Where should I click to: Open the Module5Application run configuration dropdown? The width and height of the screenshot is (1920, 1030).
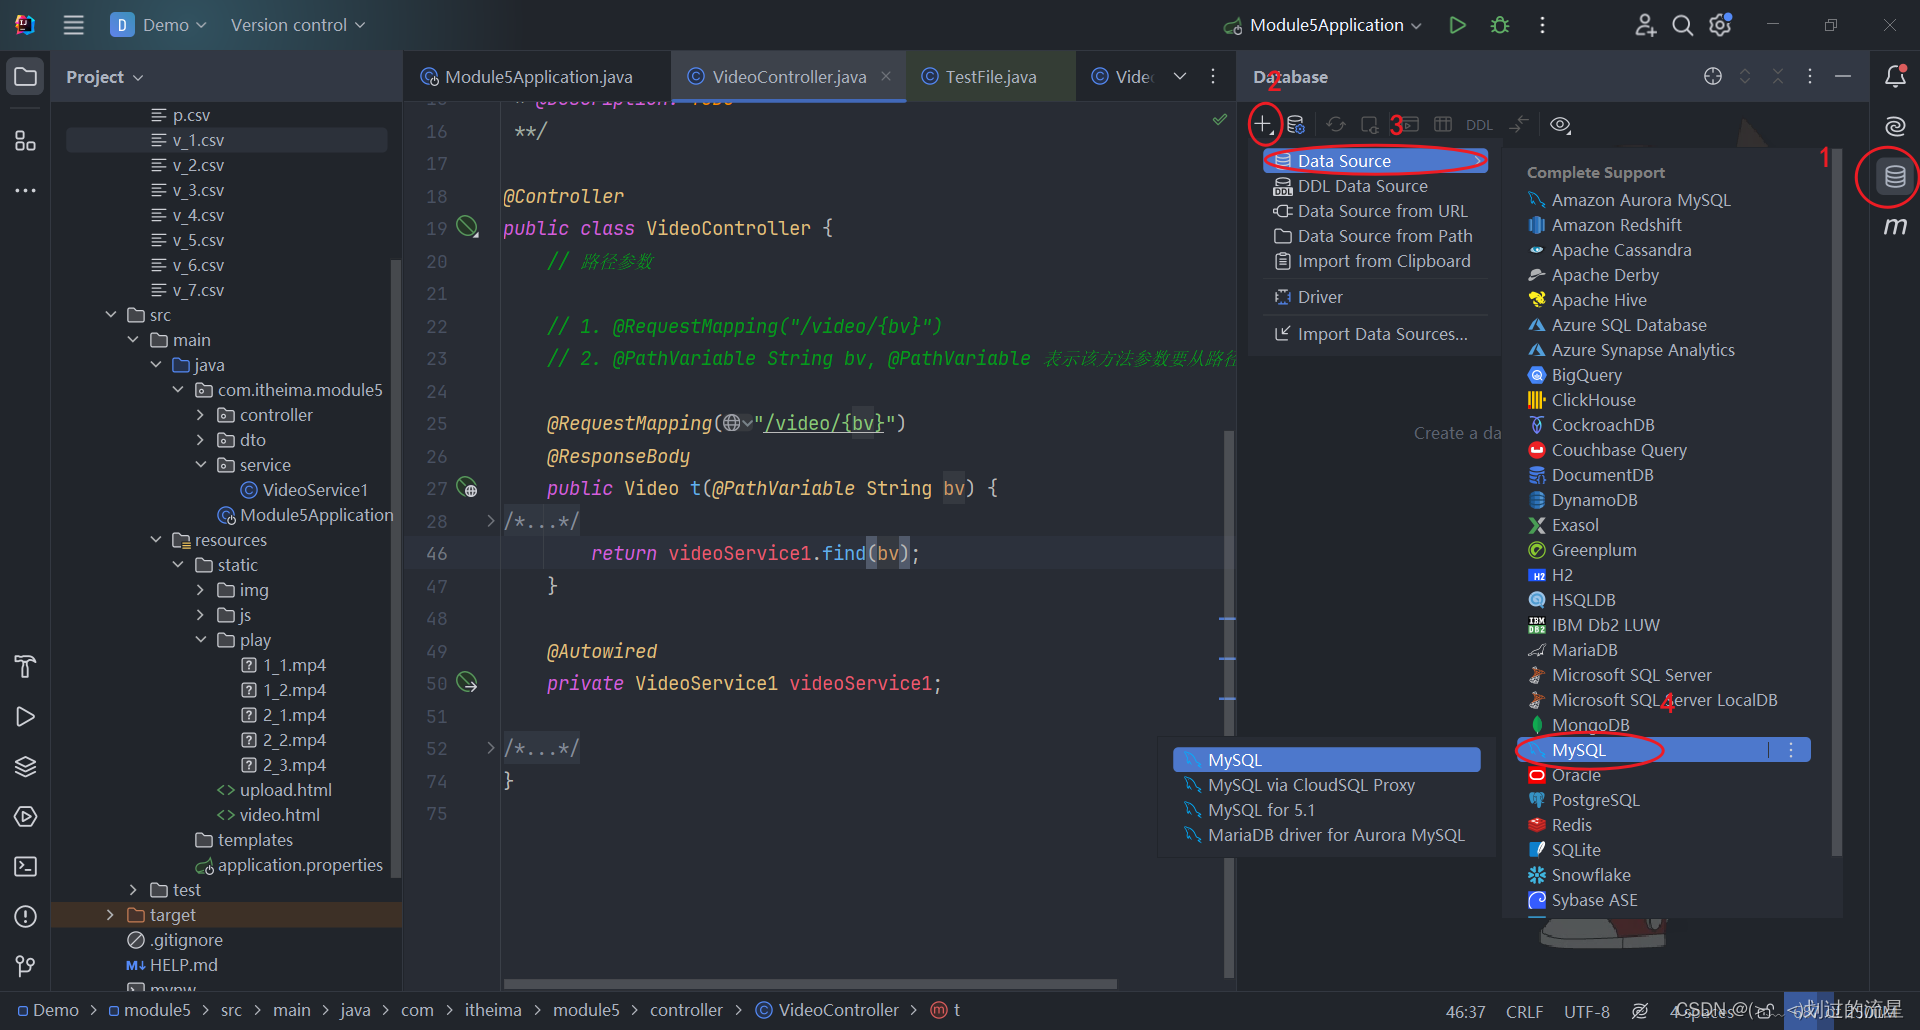pos(1324,25)
